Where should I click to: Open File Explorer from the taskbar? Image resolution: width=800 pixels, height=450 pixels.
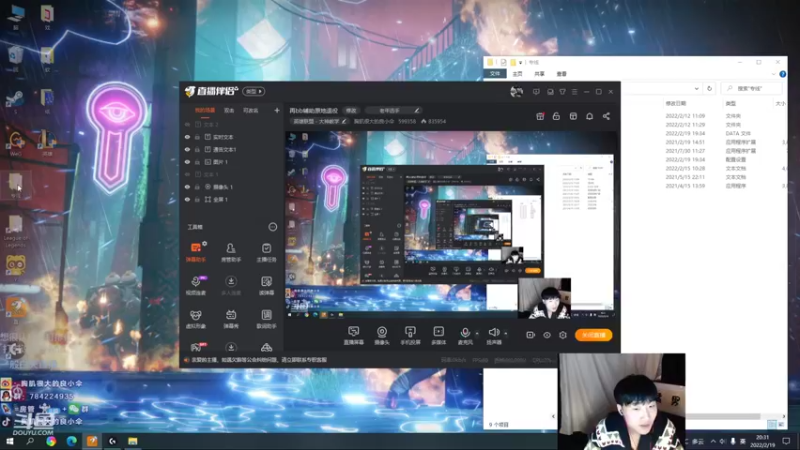[x=133, y=441]
